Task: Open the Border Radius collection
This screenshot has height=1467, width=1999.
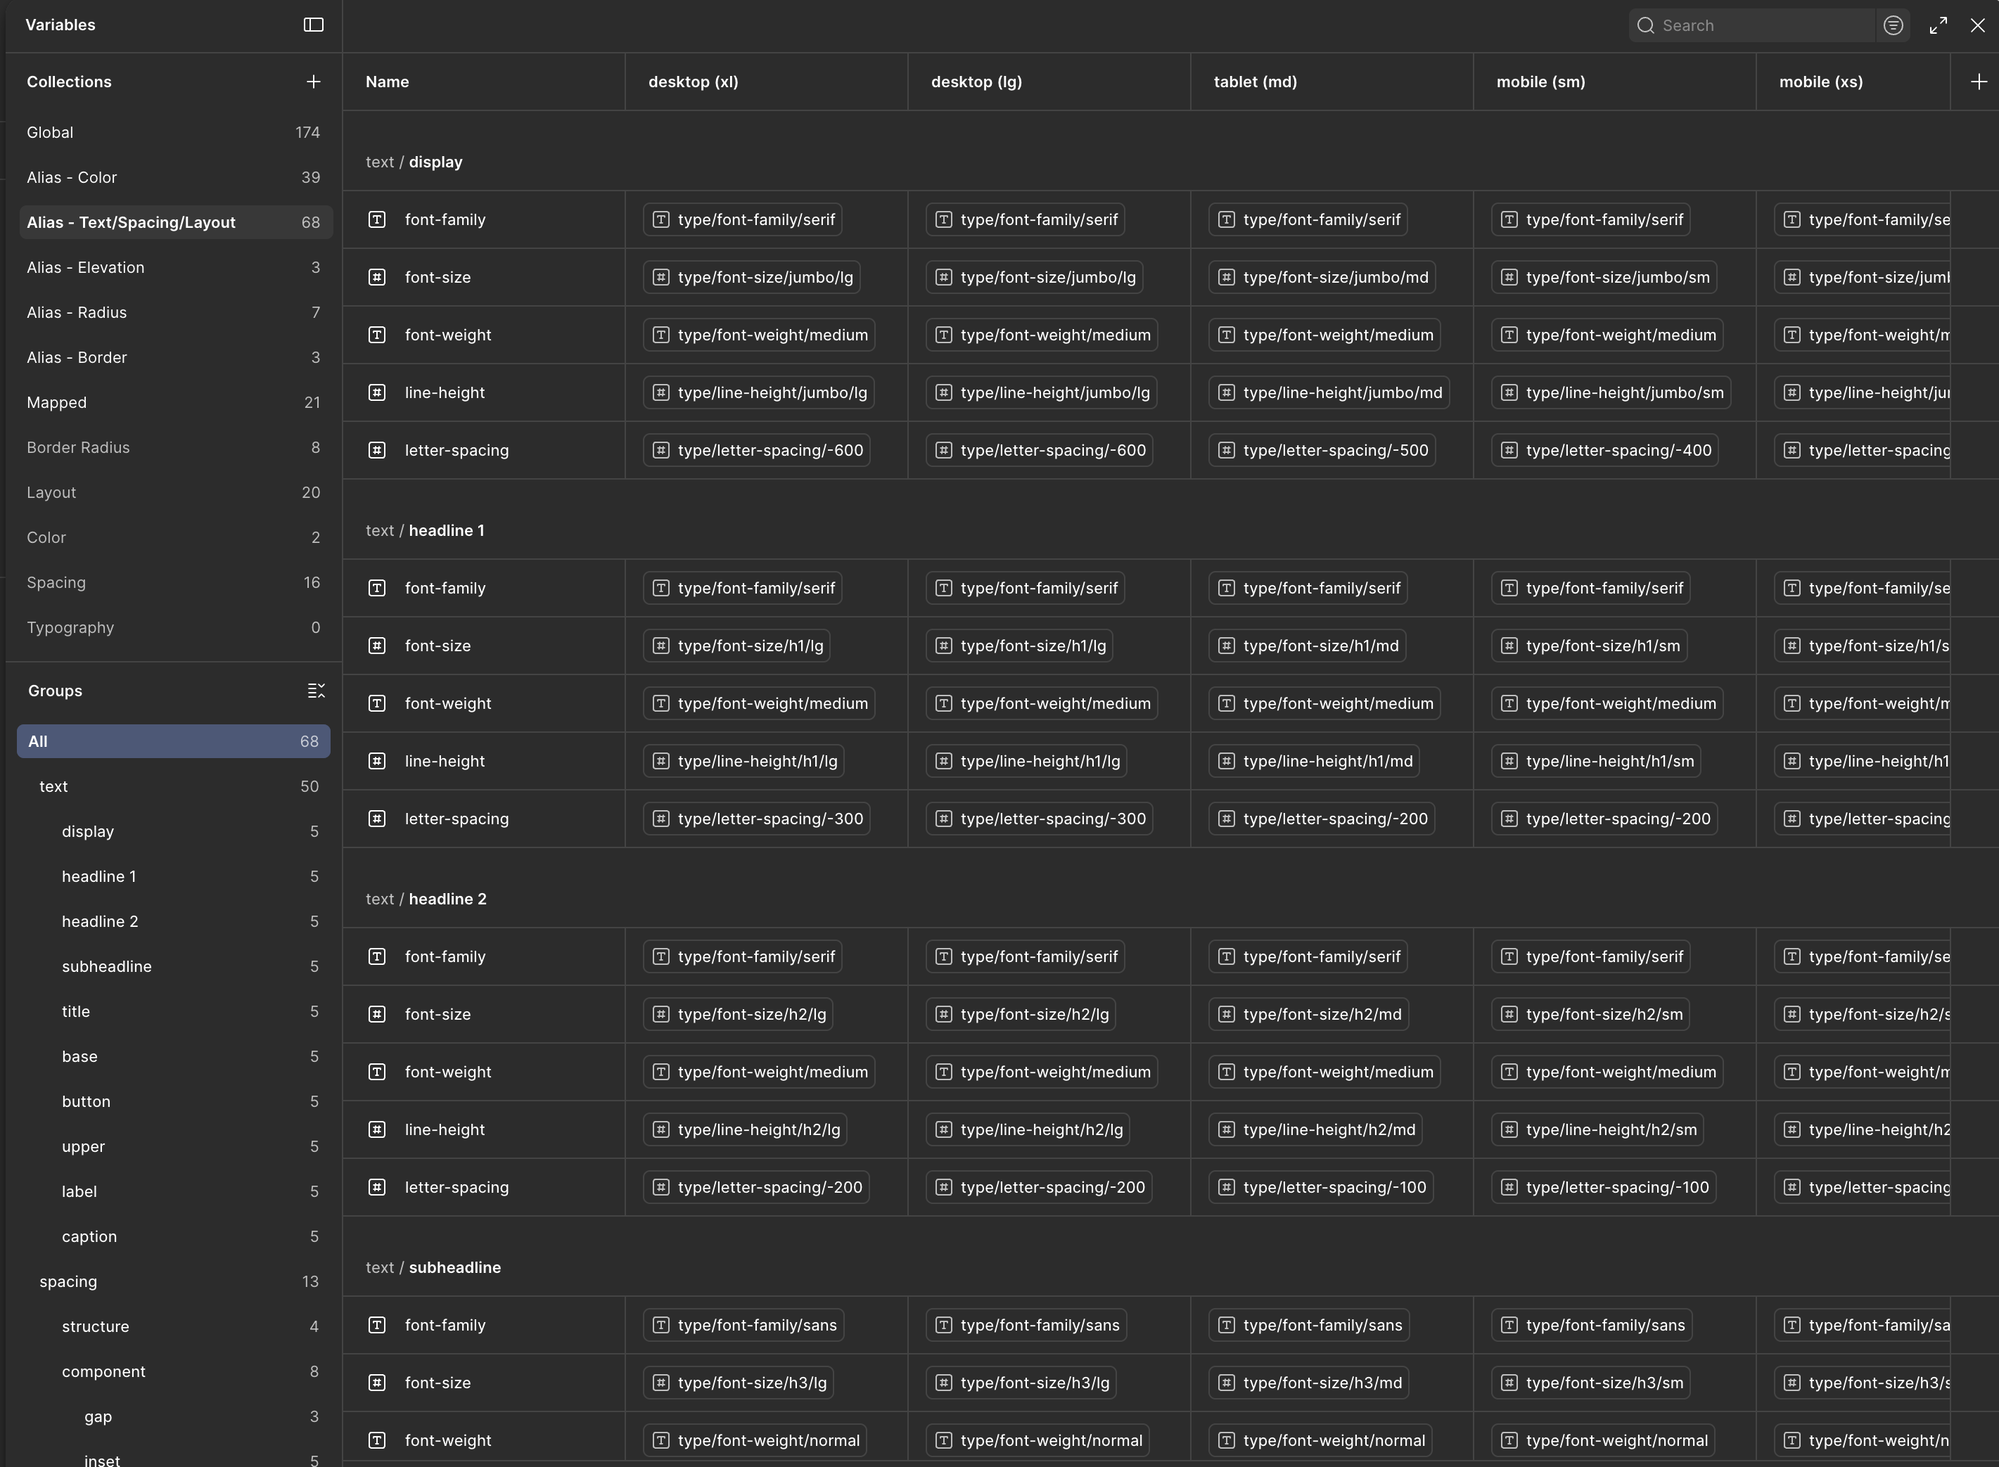Action: [174, 447]
